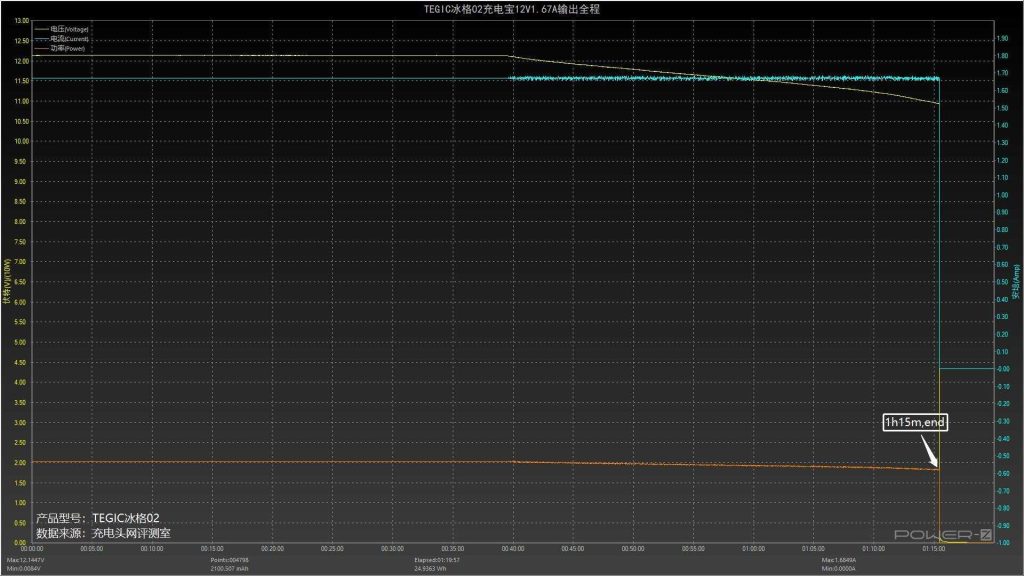Click the Max:12.1447V statistic
The width and height of the screenshot is (1024, 576).
coord(25,560)
